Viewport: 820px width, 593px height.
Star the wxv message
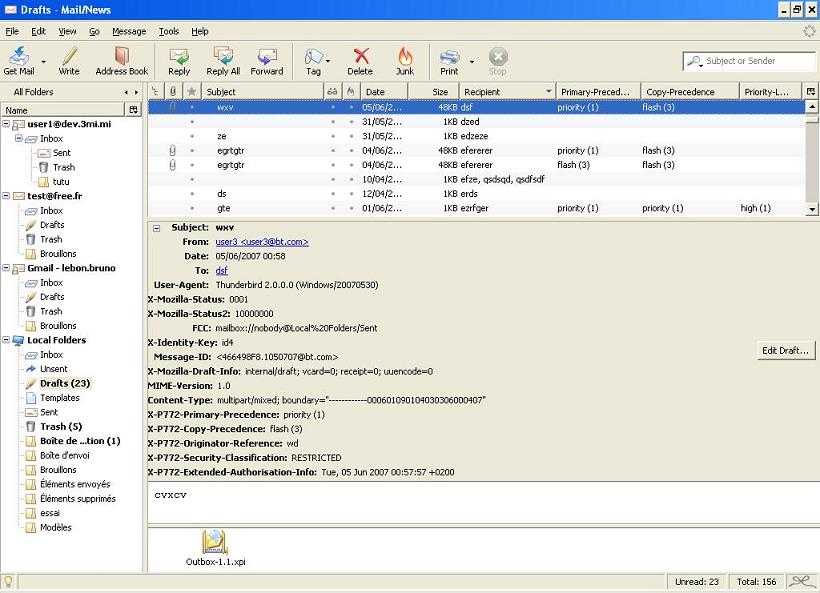[191, 107]
